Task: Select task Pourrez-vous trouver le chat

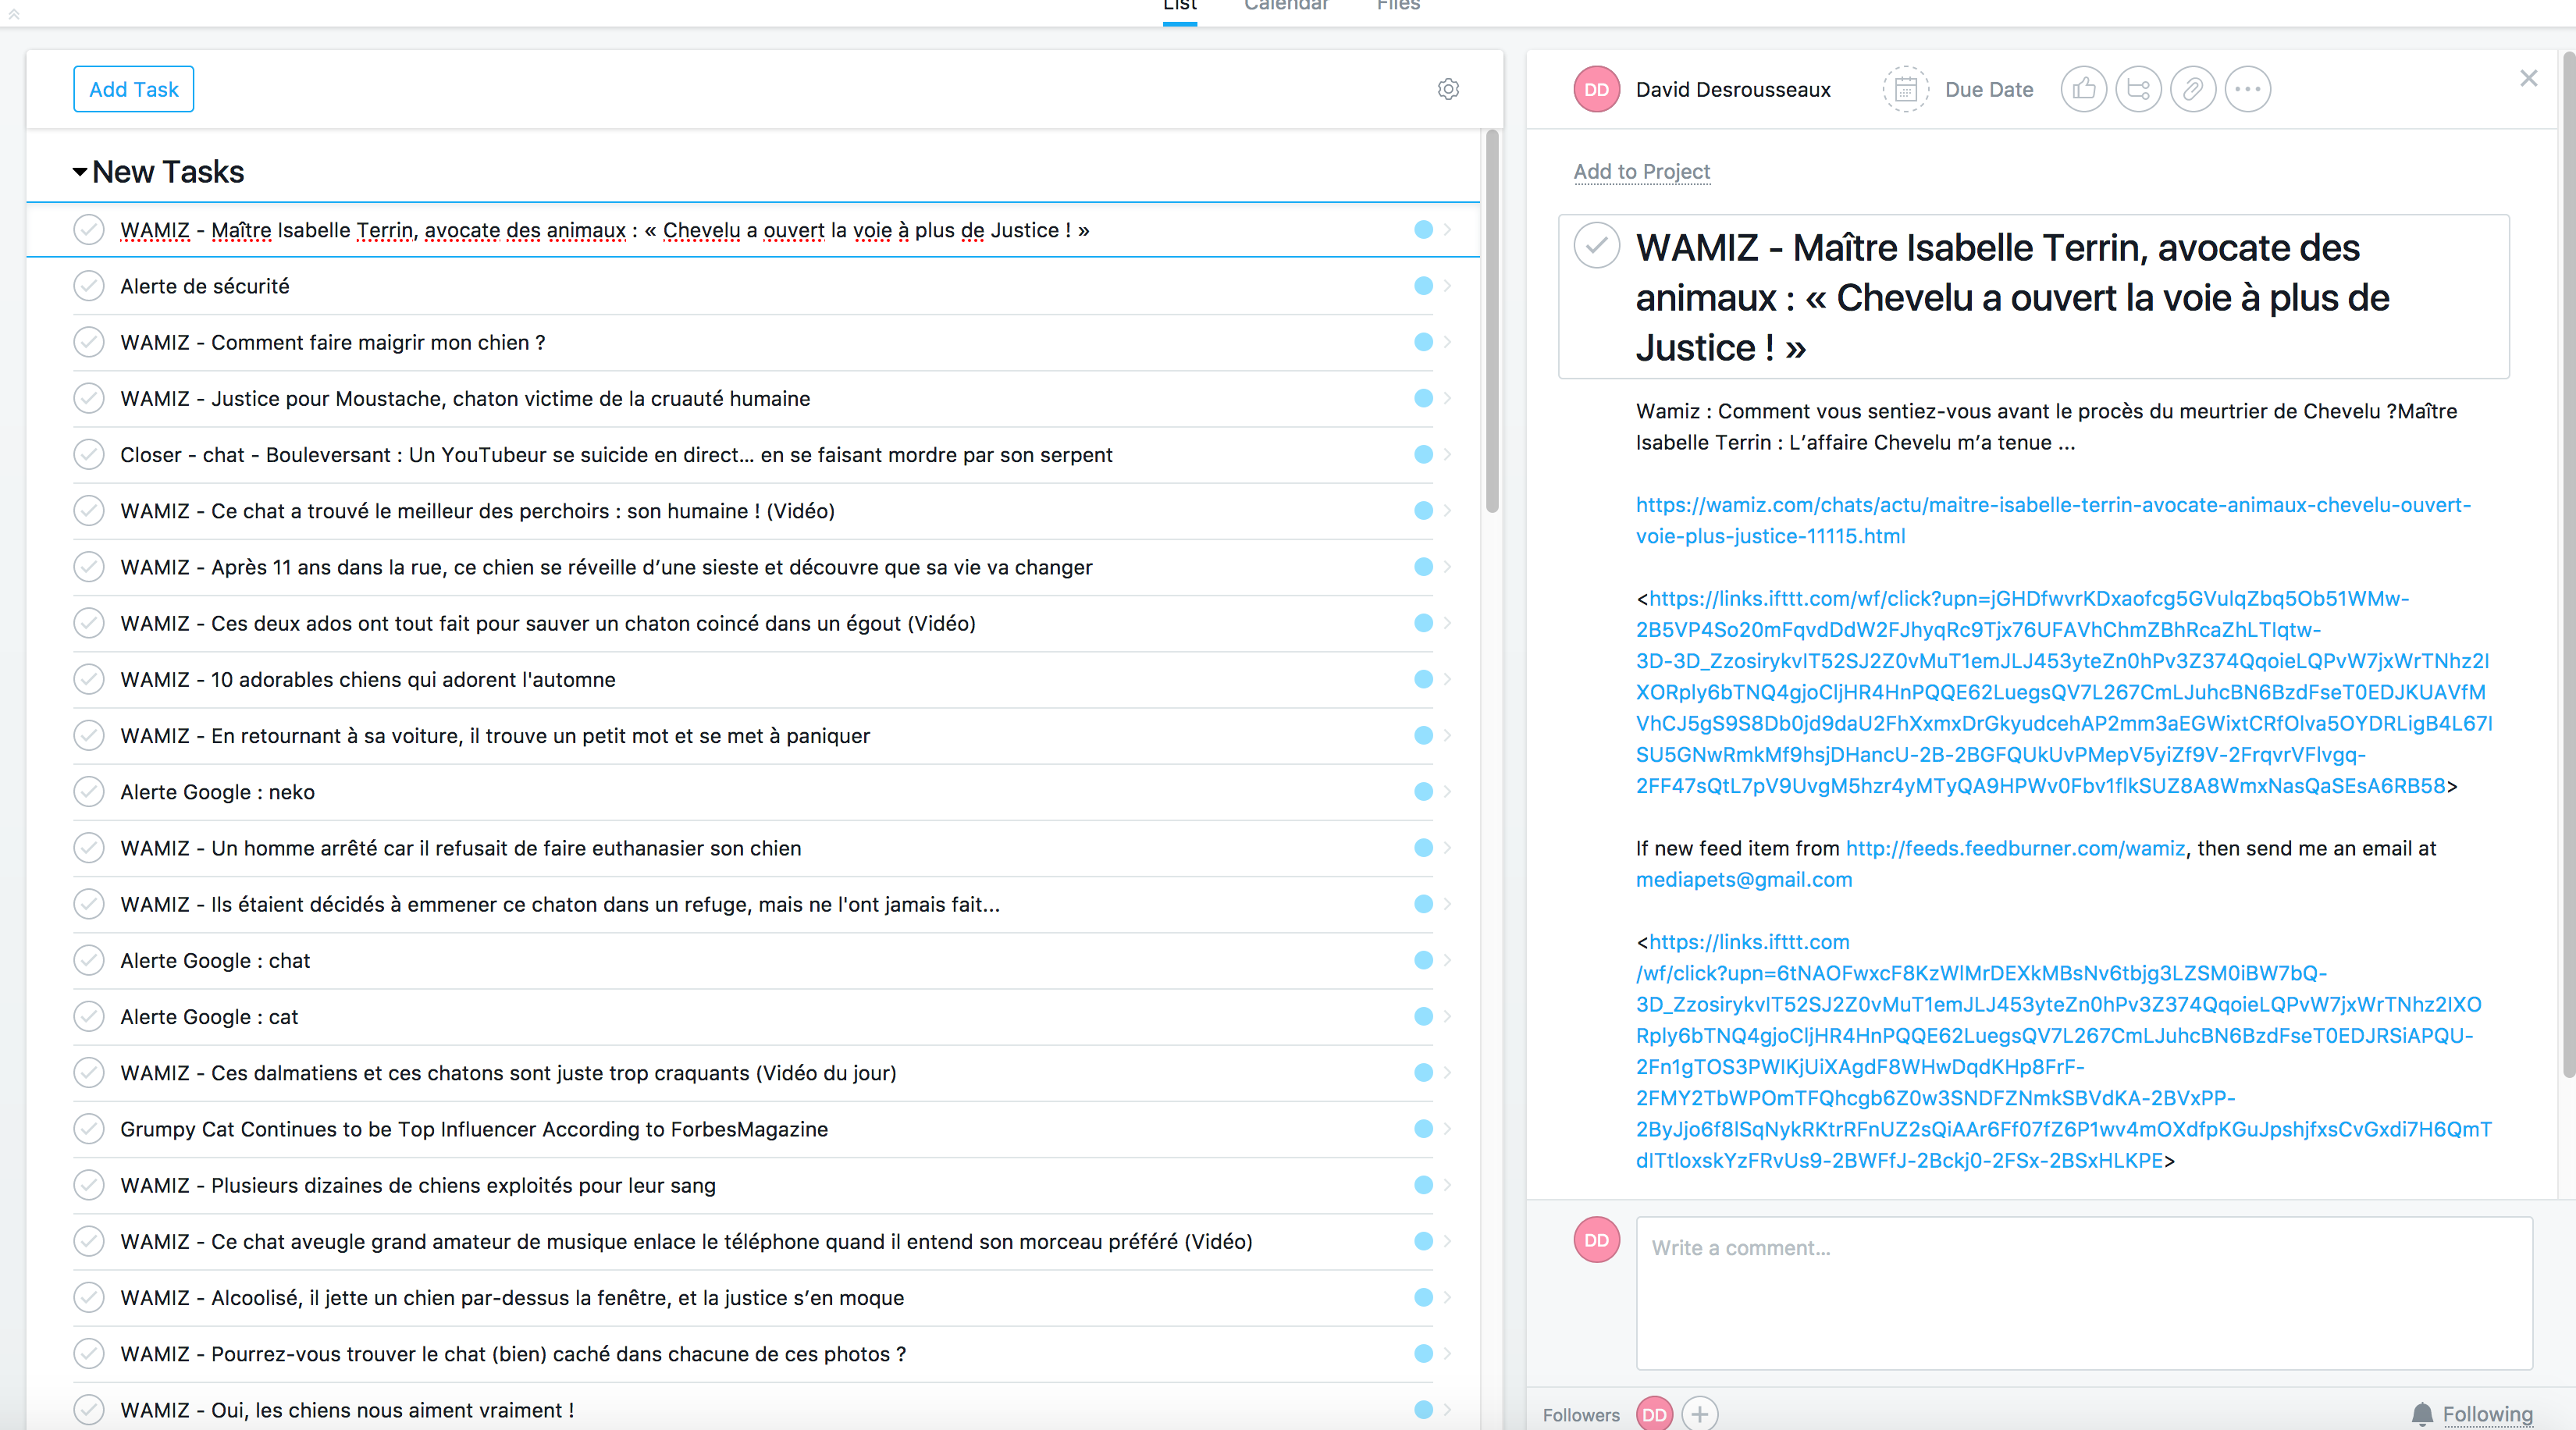Action: (x=513, y=1354)
